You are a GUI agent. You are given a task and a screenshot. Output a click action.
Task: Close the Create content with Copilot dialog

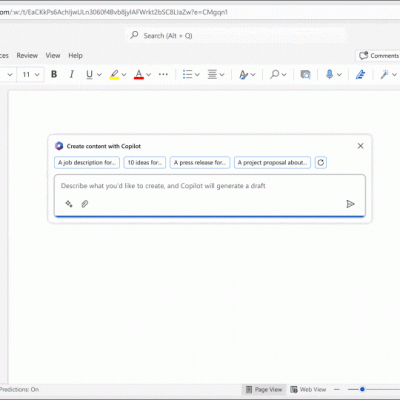click(360, 146)
